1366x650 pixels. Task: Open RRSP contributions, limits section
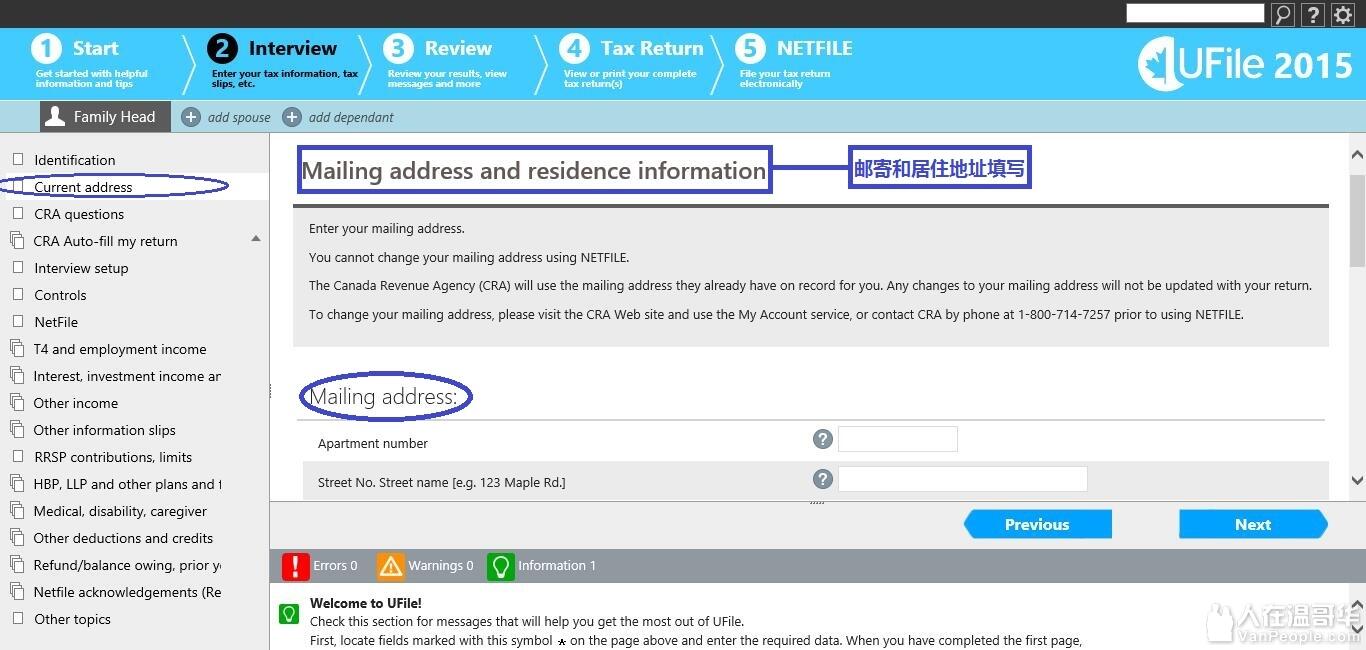coord(113,457)
